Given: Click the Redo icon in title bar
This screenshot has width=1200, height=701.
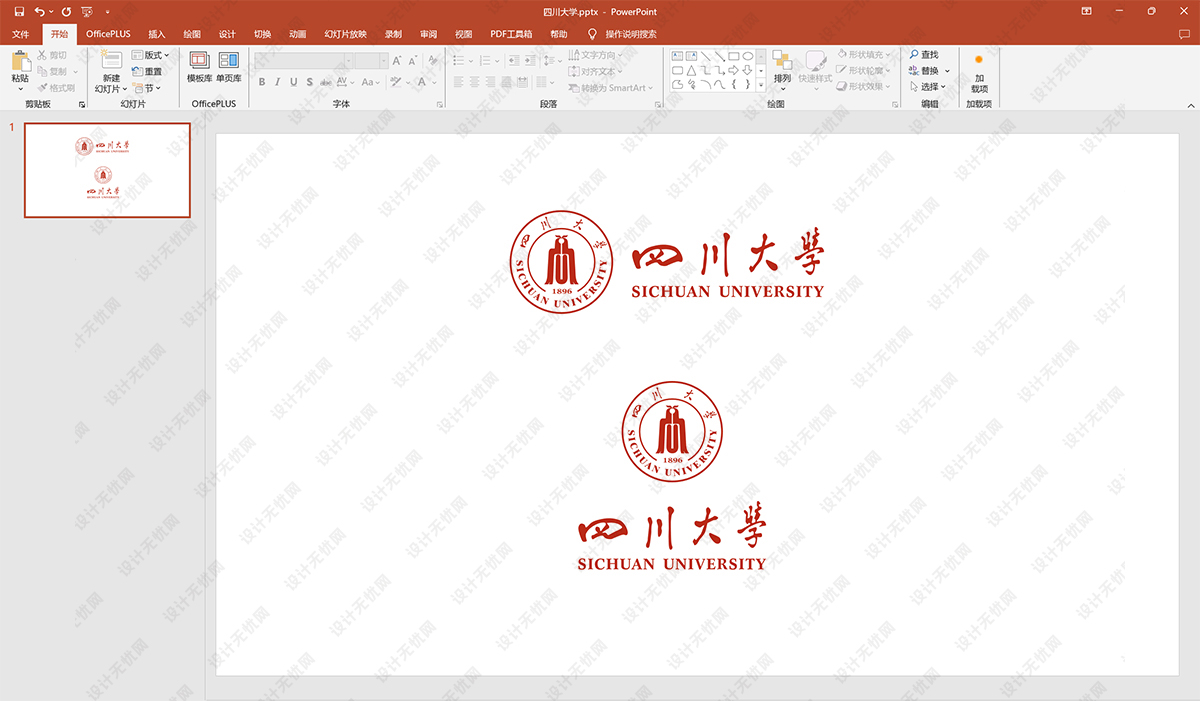Looking at the screenshot, I should tap(66, 11).
